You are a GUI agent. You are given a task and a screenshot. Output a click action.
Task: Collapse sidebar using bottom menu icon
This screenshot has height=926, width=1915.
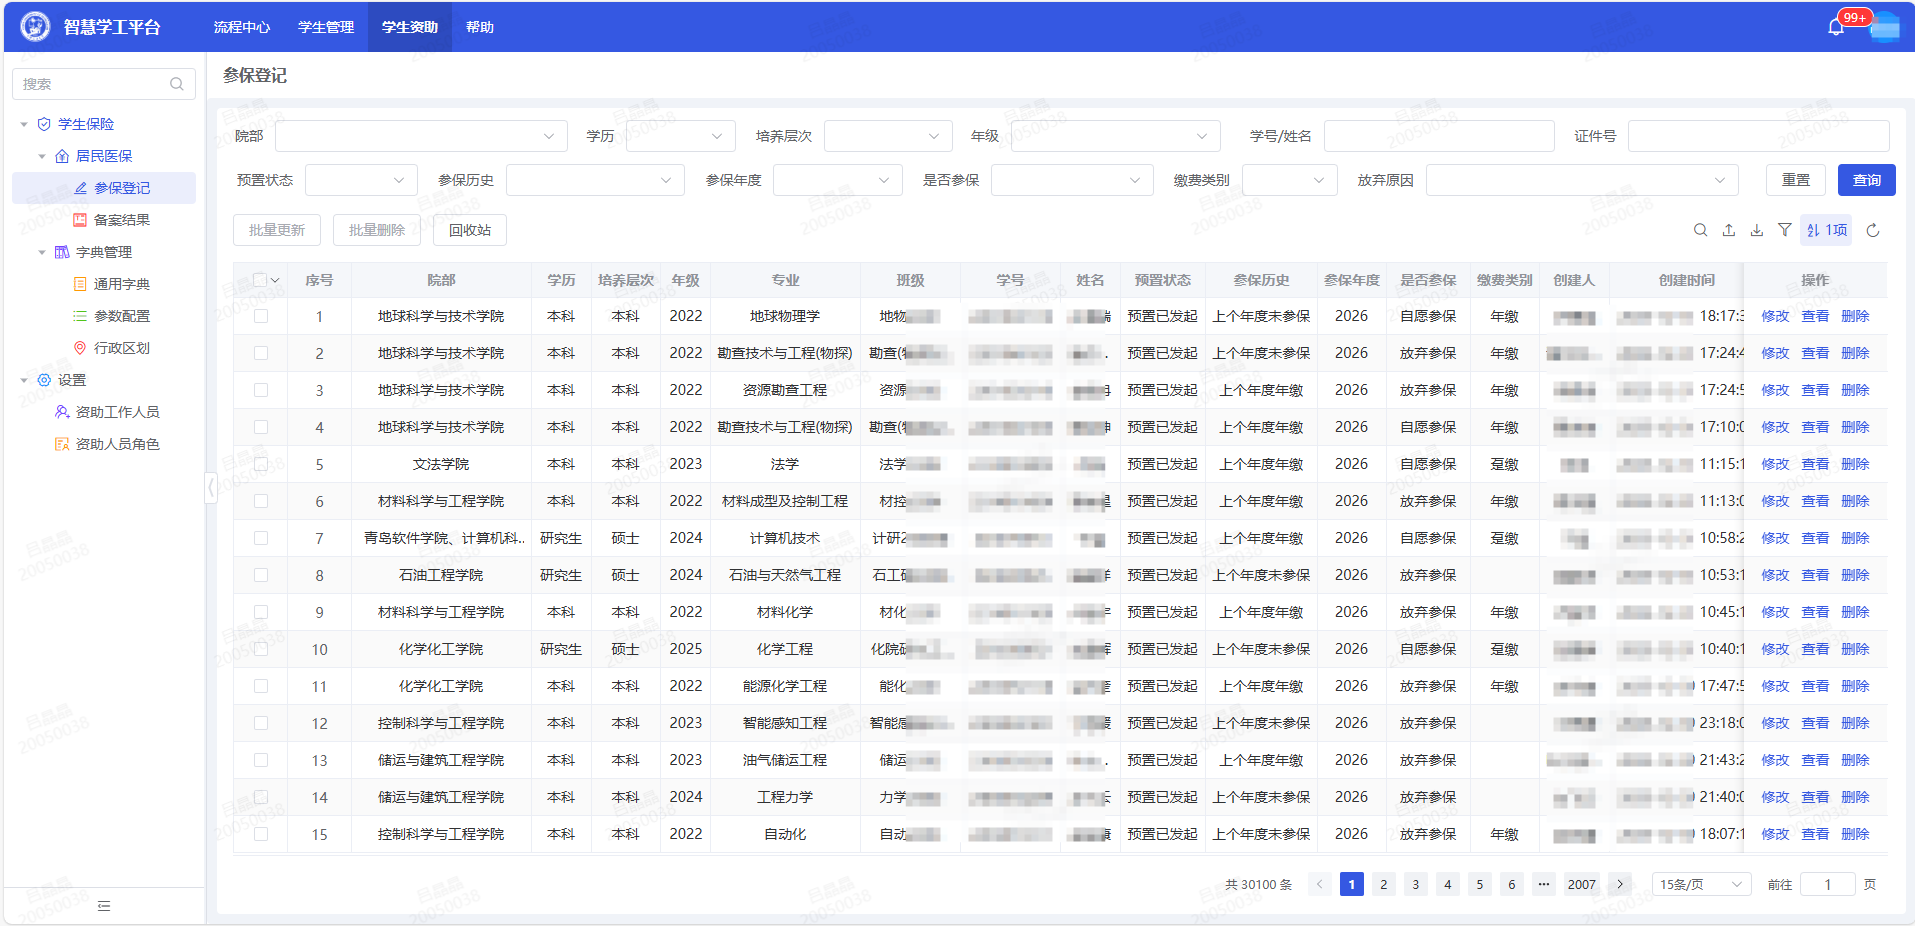[x=104, y=906]
